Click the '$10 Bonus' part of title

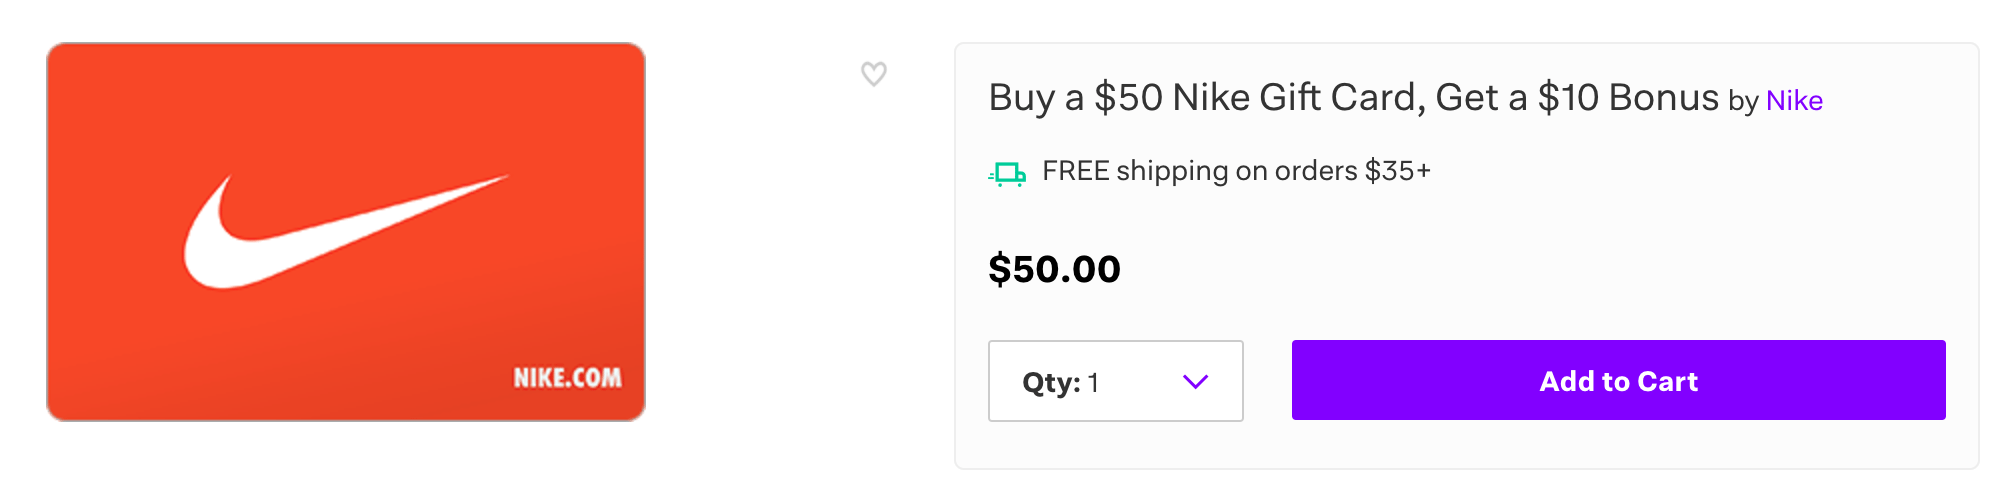pyautogui.click(x=1628, y=98)
